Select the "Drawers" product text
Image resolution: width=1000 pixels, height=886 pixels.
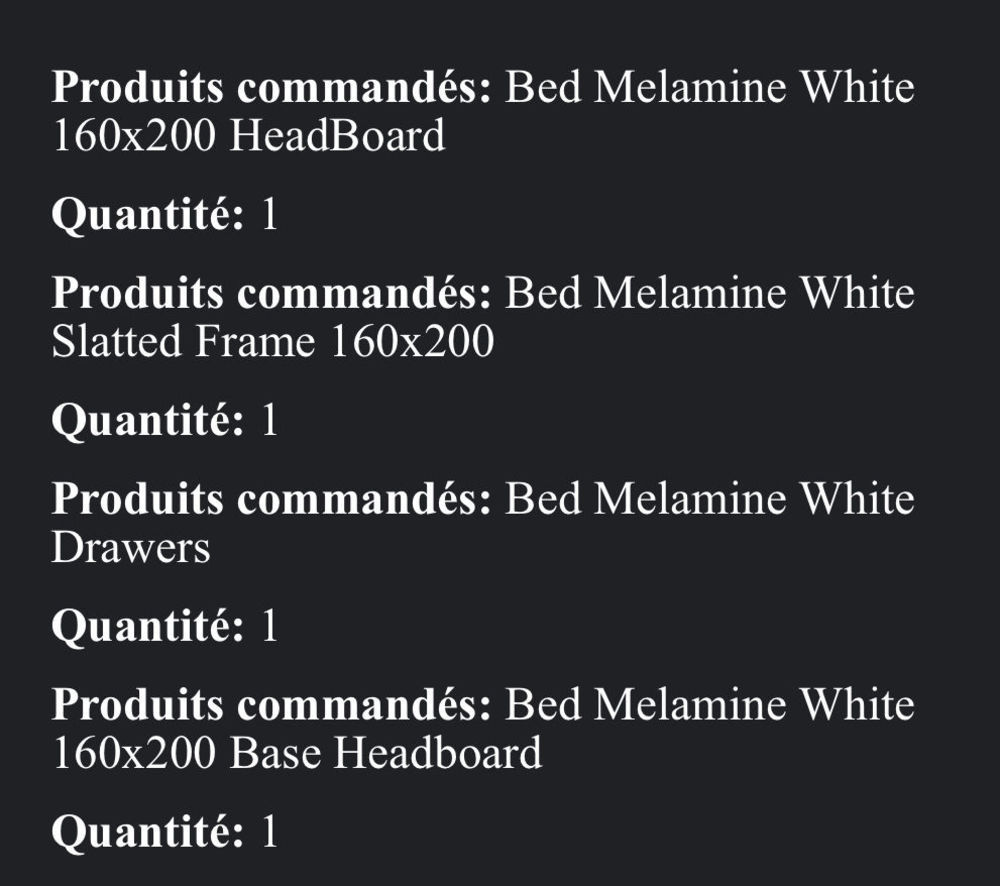coord(131,547)
